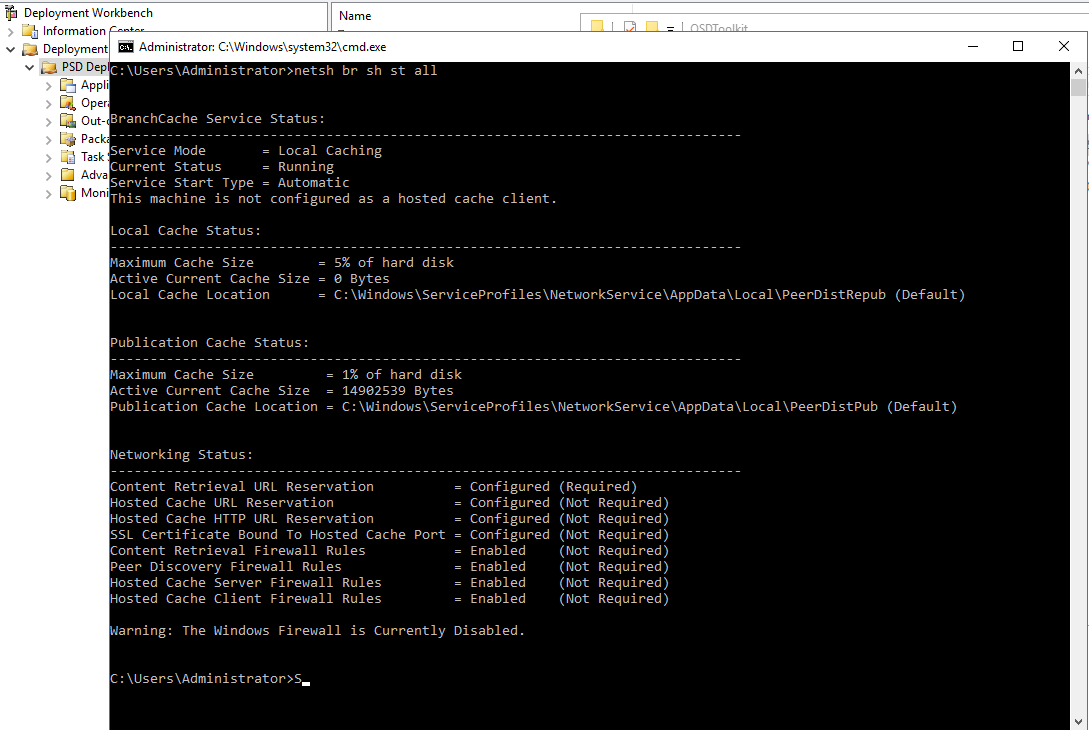
Task: Click the 'Publication Cache Status:' heading
Action: [210, 342]
